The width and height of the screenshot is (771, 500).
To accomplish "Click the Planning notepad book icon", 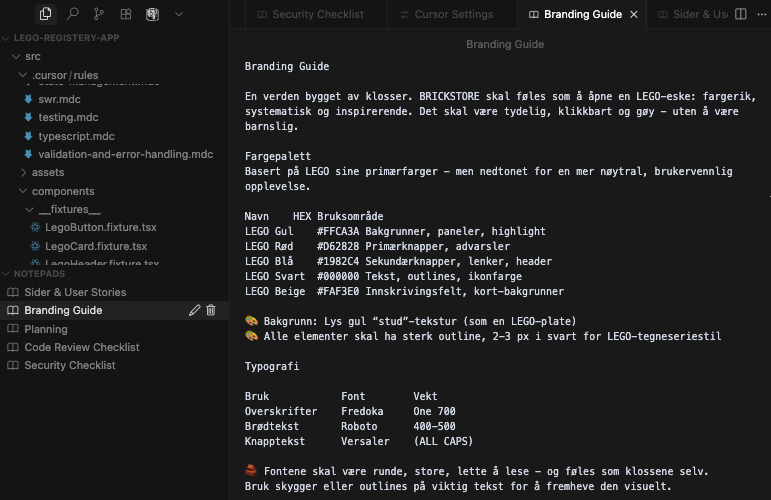I will pyautogui.click(x=13, y=329).
